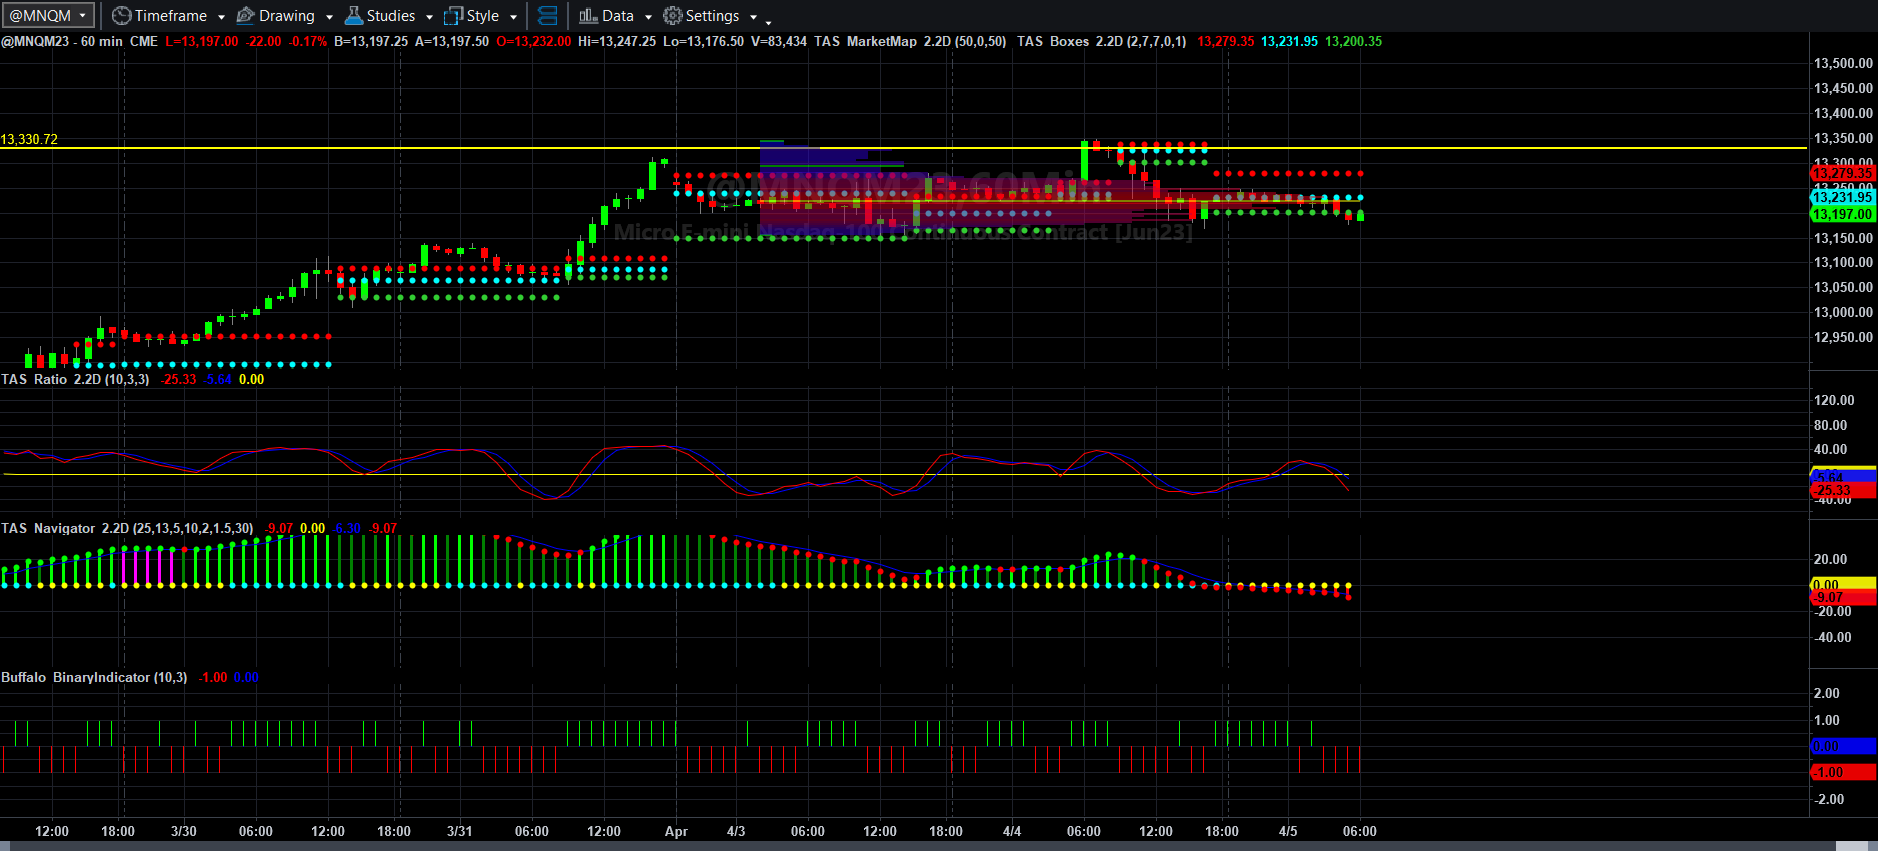Open the @MNQM symbol combo box
This screenshot has height=851, width=1878.
click(49, 15)
